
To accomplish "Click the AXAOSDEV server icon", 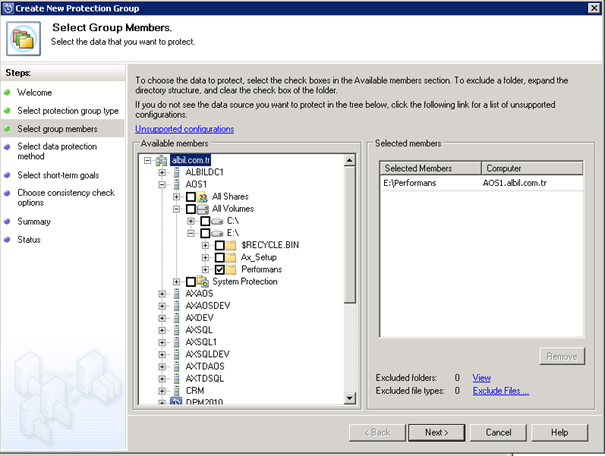I will 176,306.
